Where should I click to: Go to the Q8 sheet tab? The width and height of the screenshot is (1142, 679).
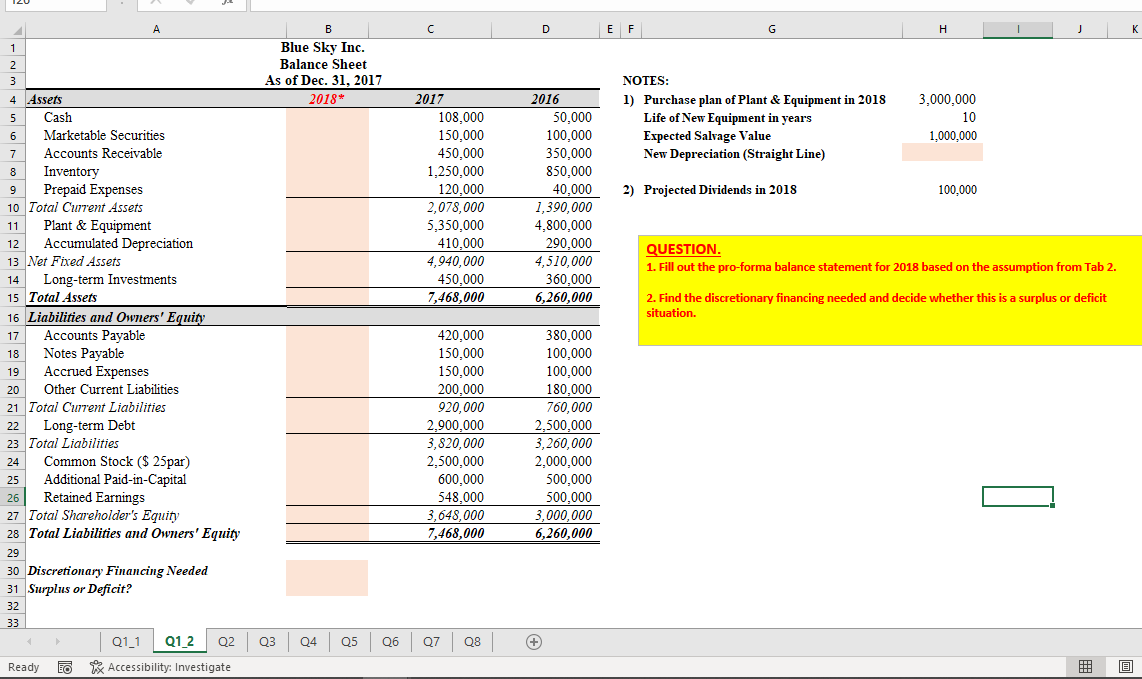pos(473,642)
